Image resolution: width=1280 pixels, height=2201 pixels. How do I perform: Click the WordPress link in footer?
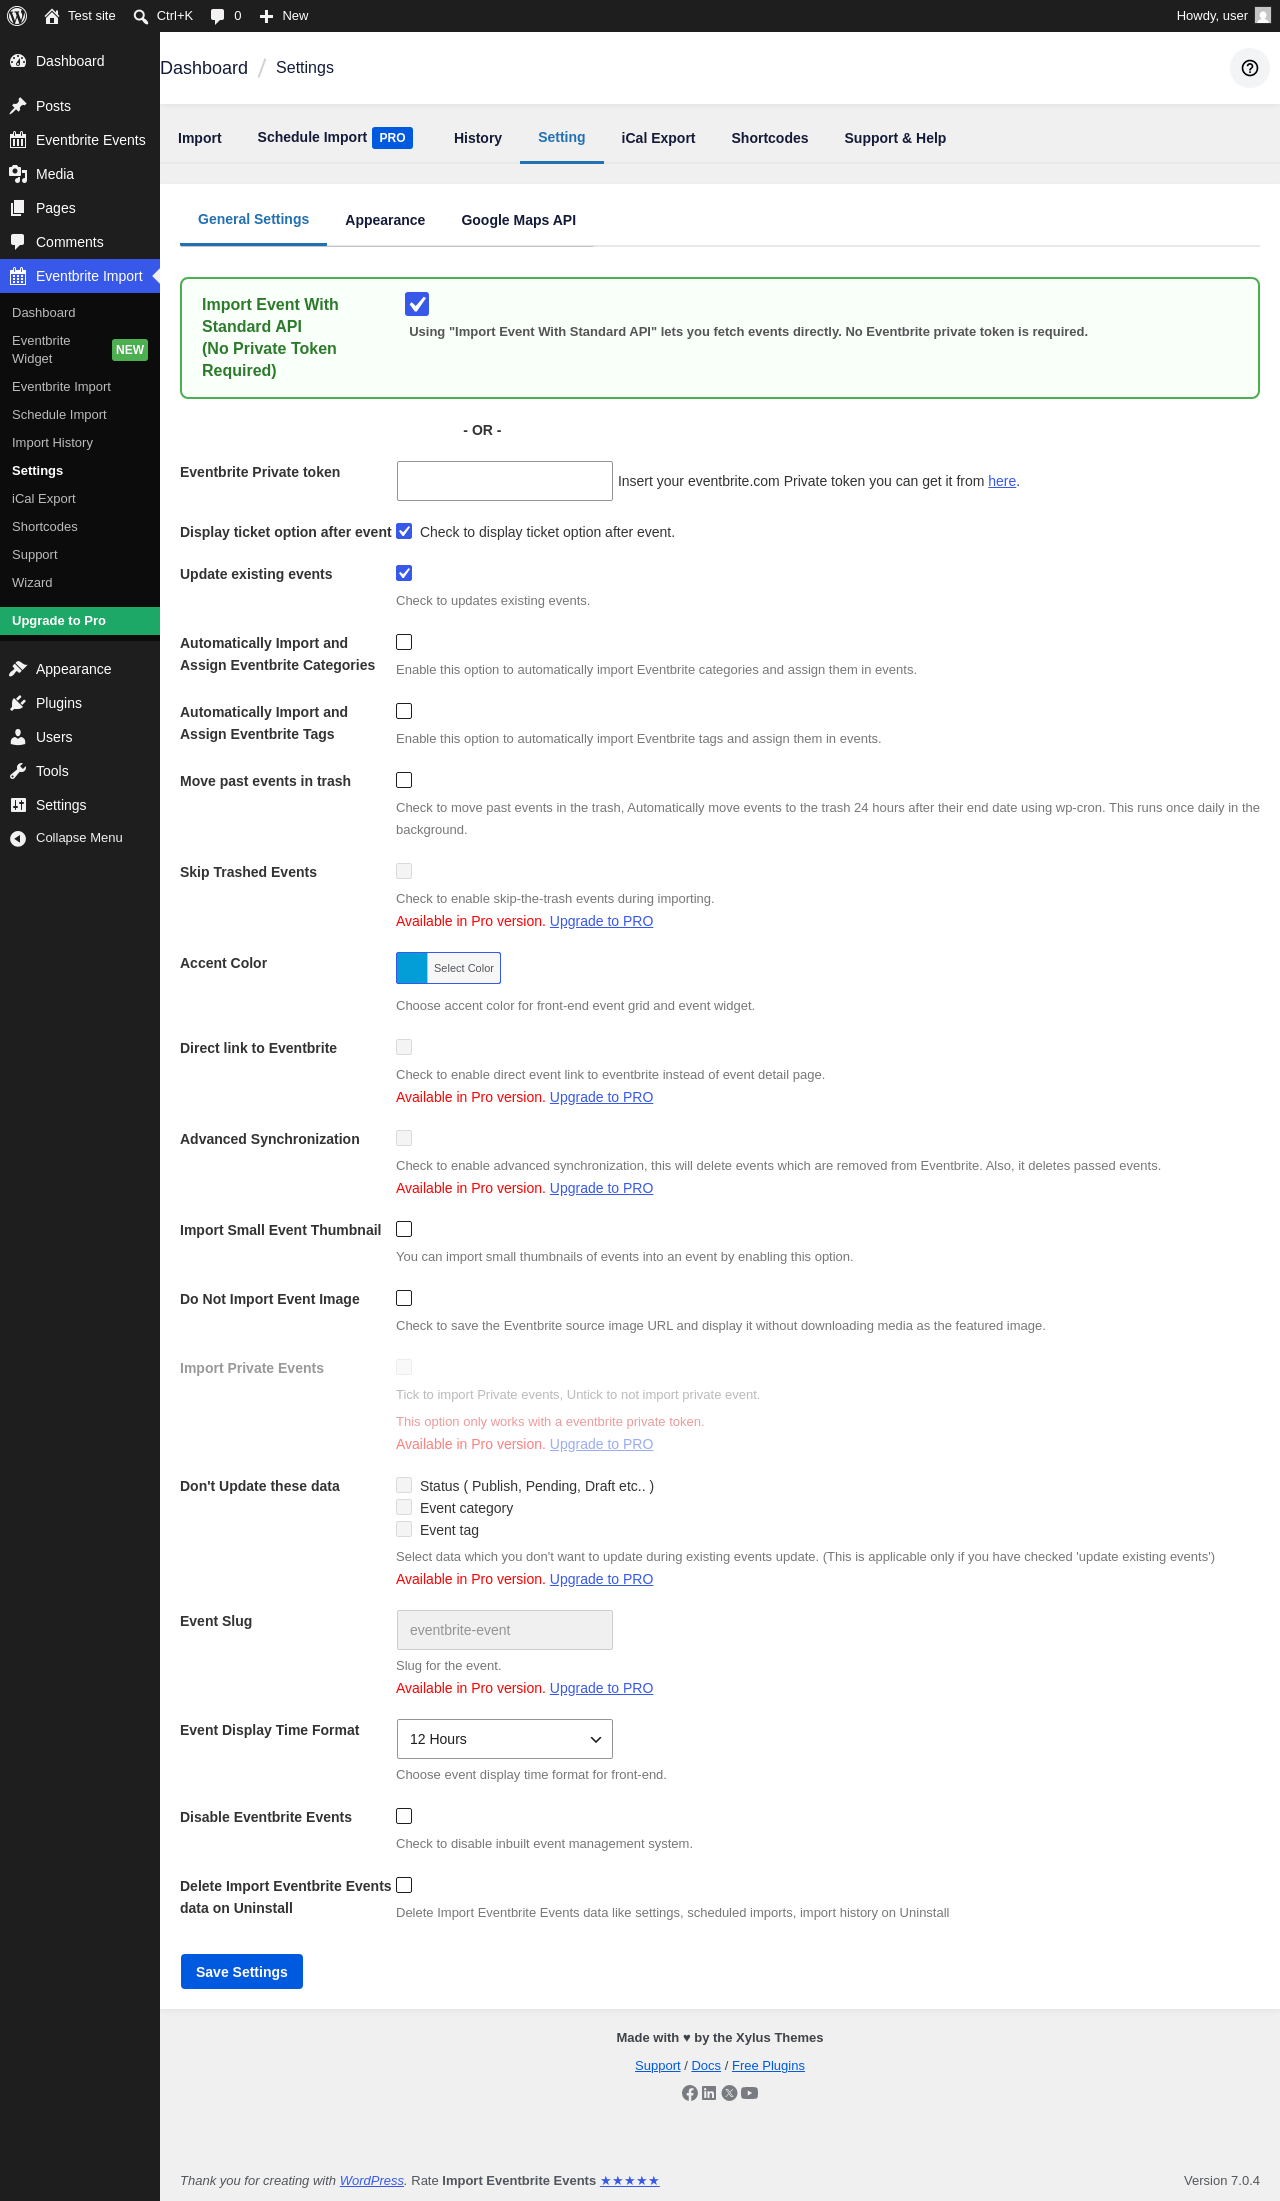[372, 2181]
